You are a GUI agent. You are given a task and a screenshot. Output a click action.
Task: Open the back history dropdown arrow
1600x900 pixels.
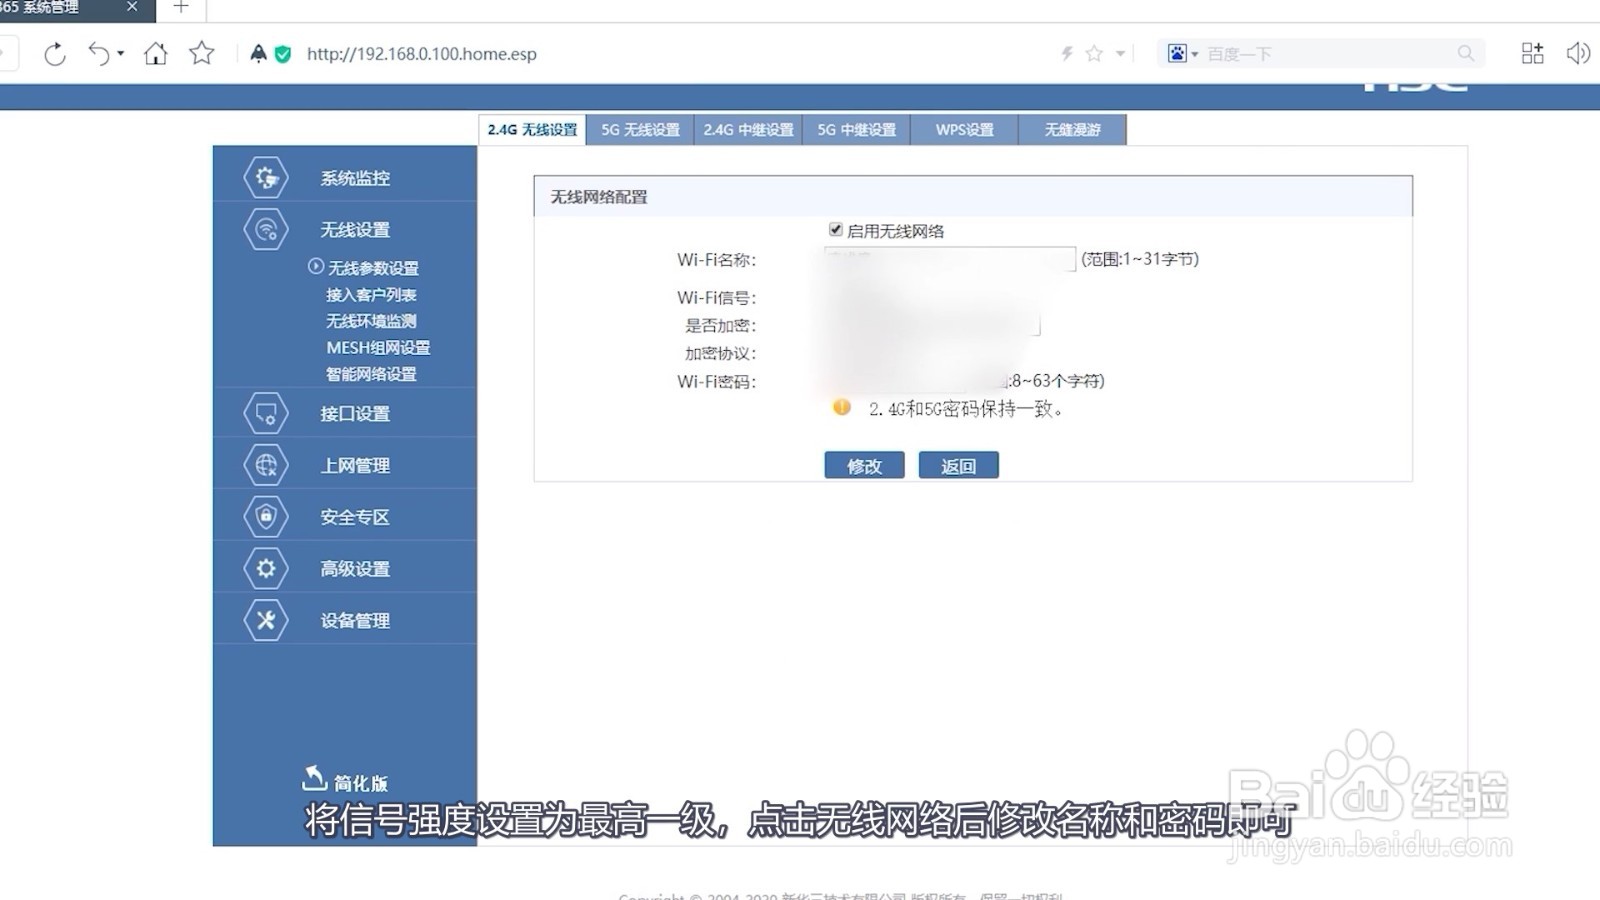(121, 54)
